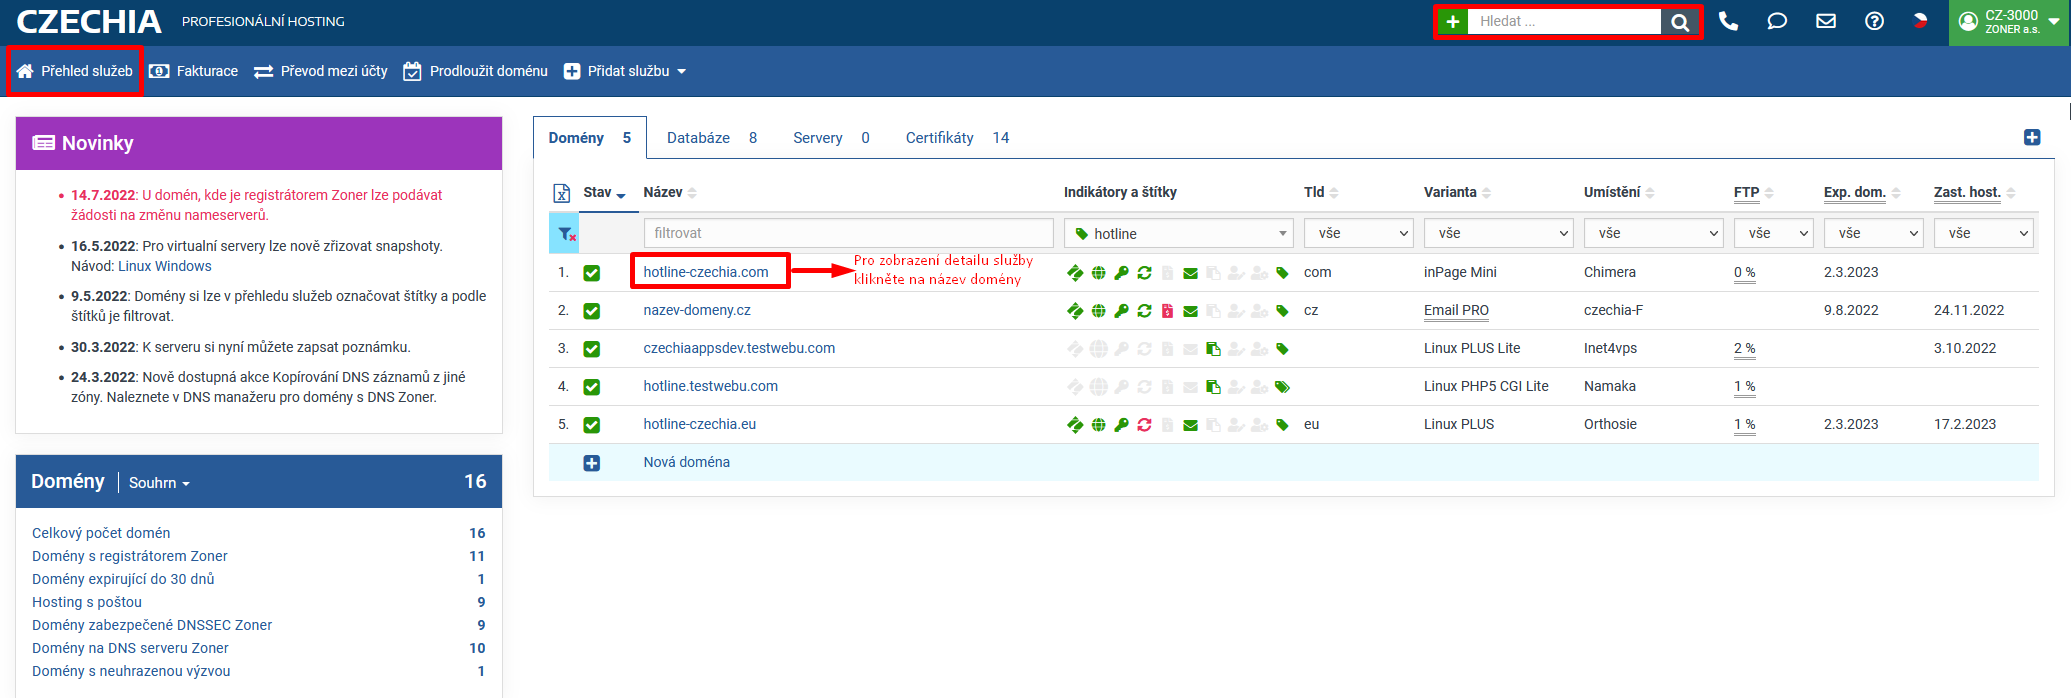Toggle the status checkbox for hotline-czechia.com
2071x698 pixels.
pos(592,273)
